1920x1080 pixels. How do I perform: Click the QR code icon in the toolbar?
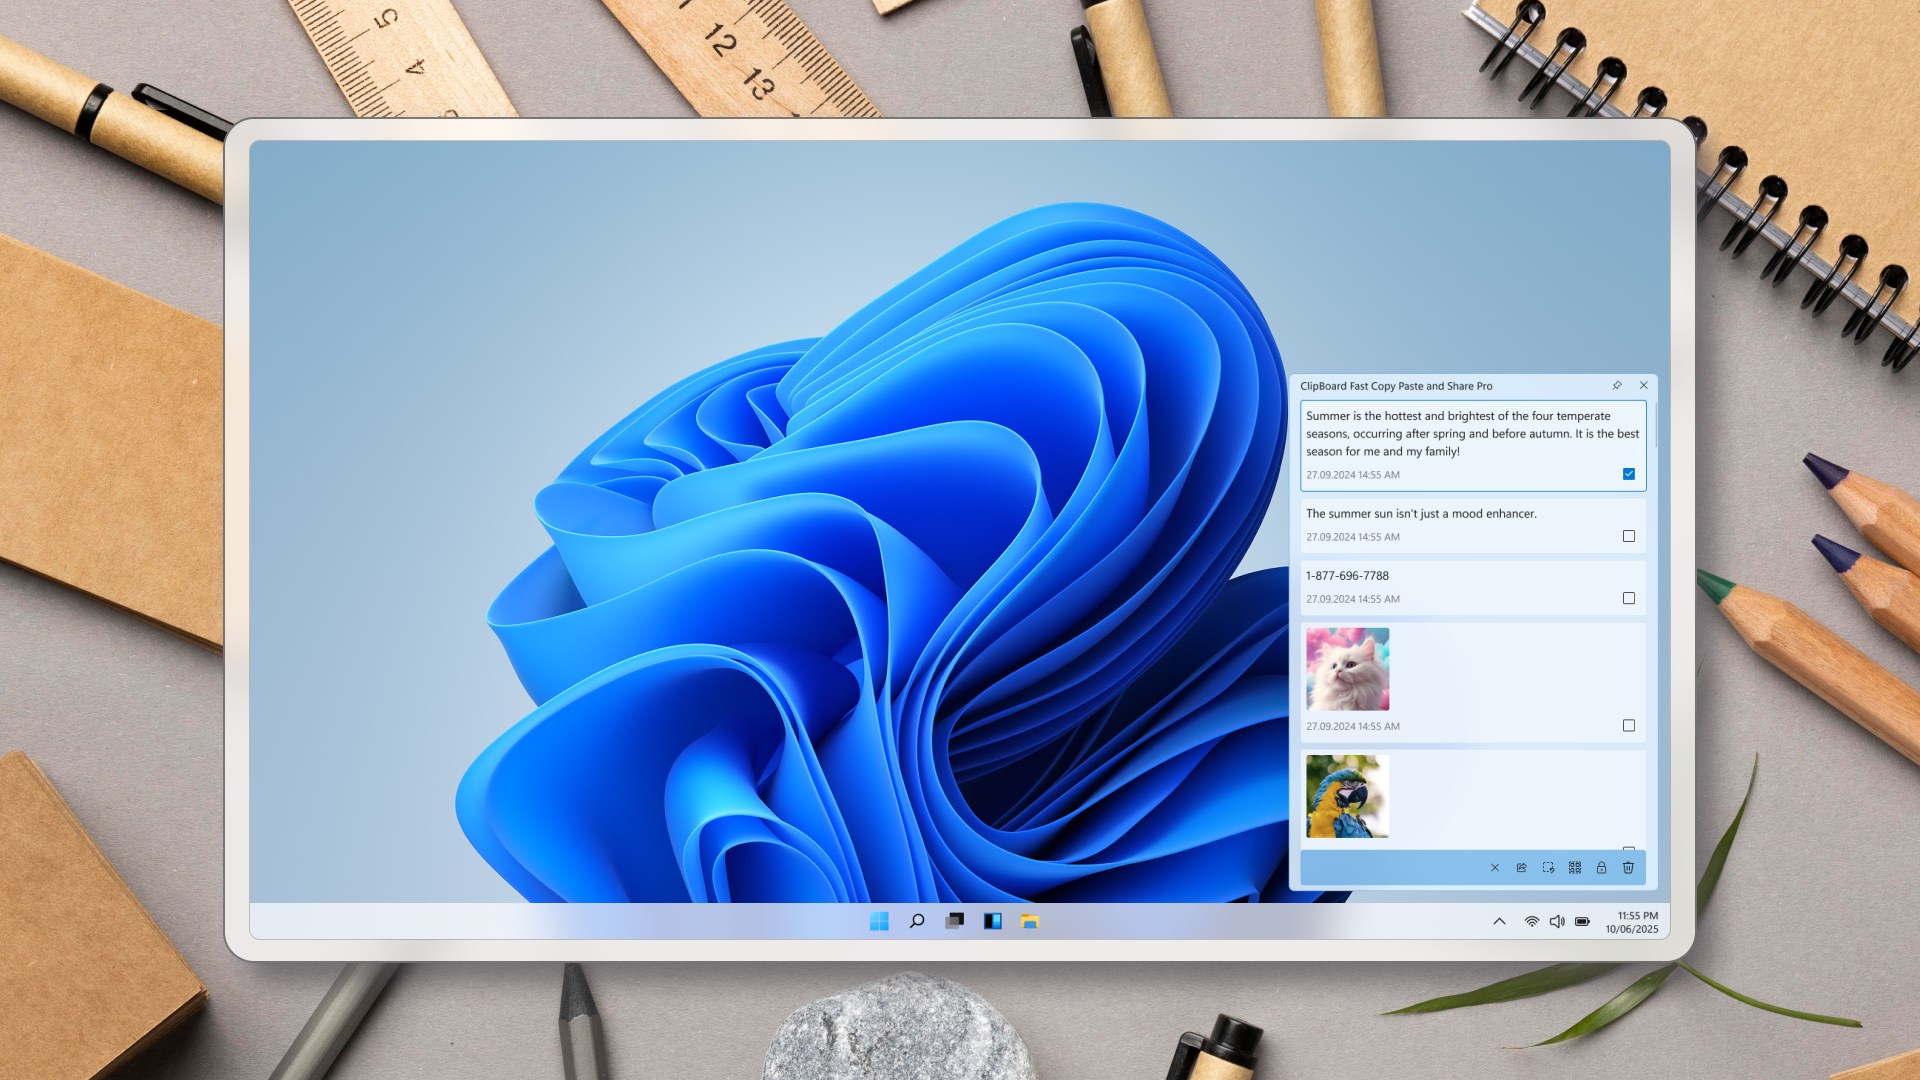(x=1575, y=868)
